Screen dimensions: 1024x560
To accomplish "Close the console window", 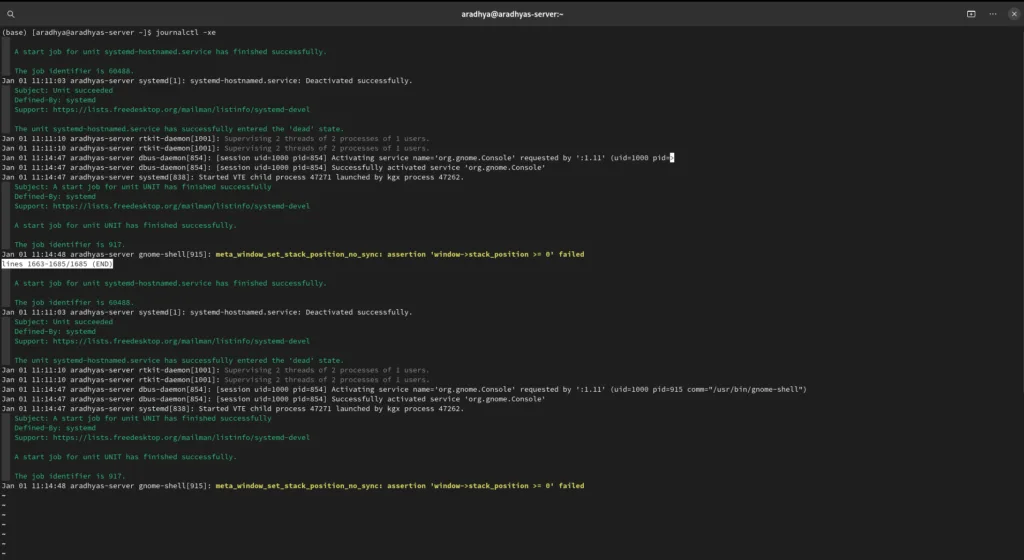I will pyautogui.click(x=1014, y=14).
